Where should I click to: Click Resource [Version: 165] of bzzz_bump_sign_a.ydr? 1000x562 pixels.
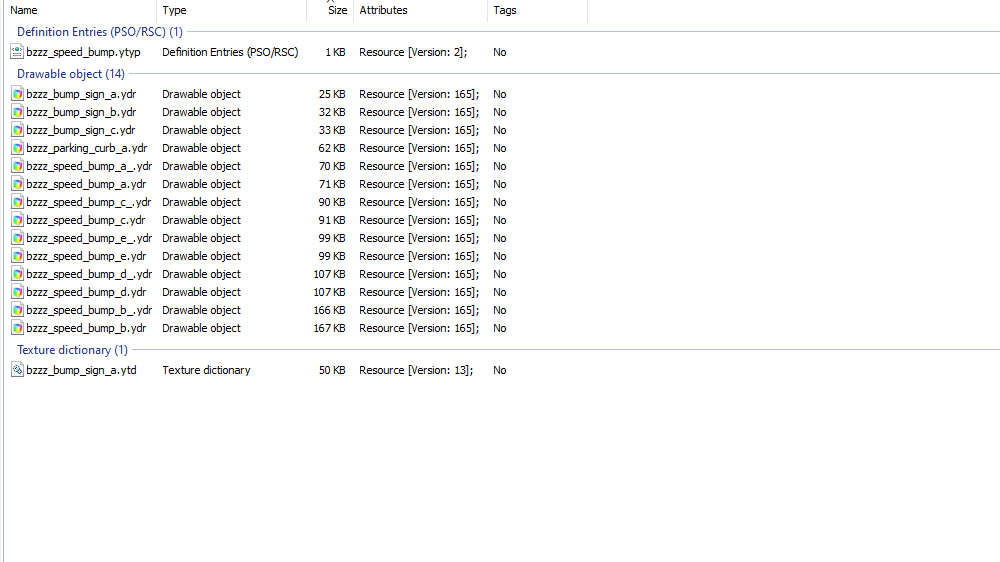[x=419, y=94]
